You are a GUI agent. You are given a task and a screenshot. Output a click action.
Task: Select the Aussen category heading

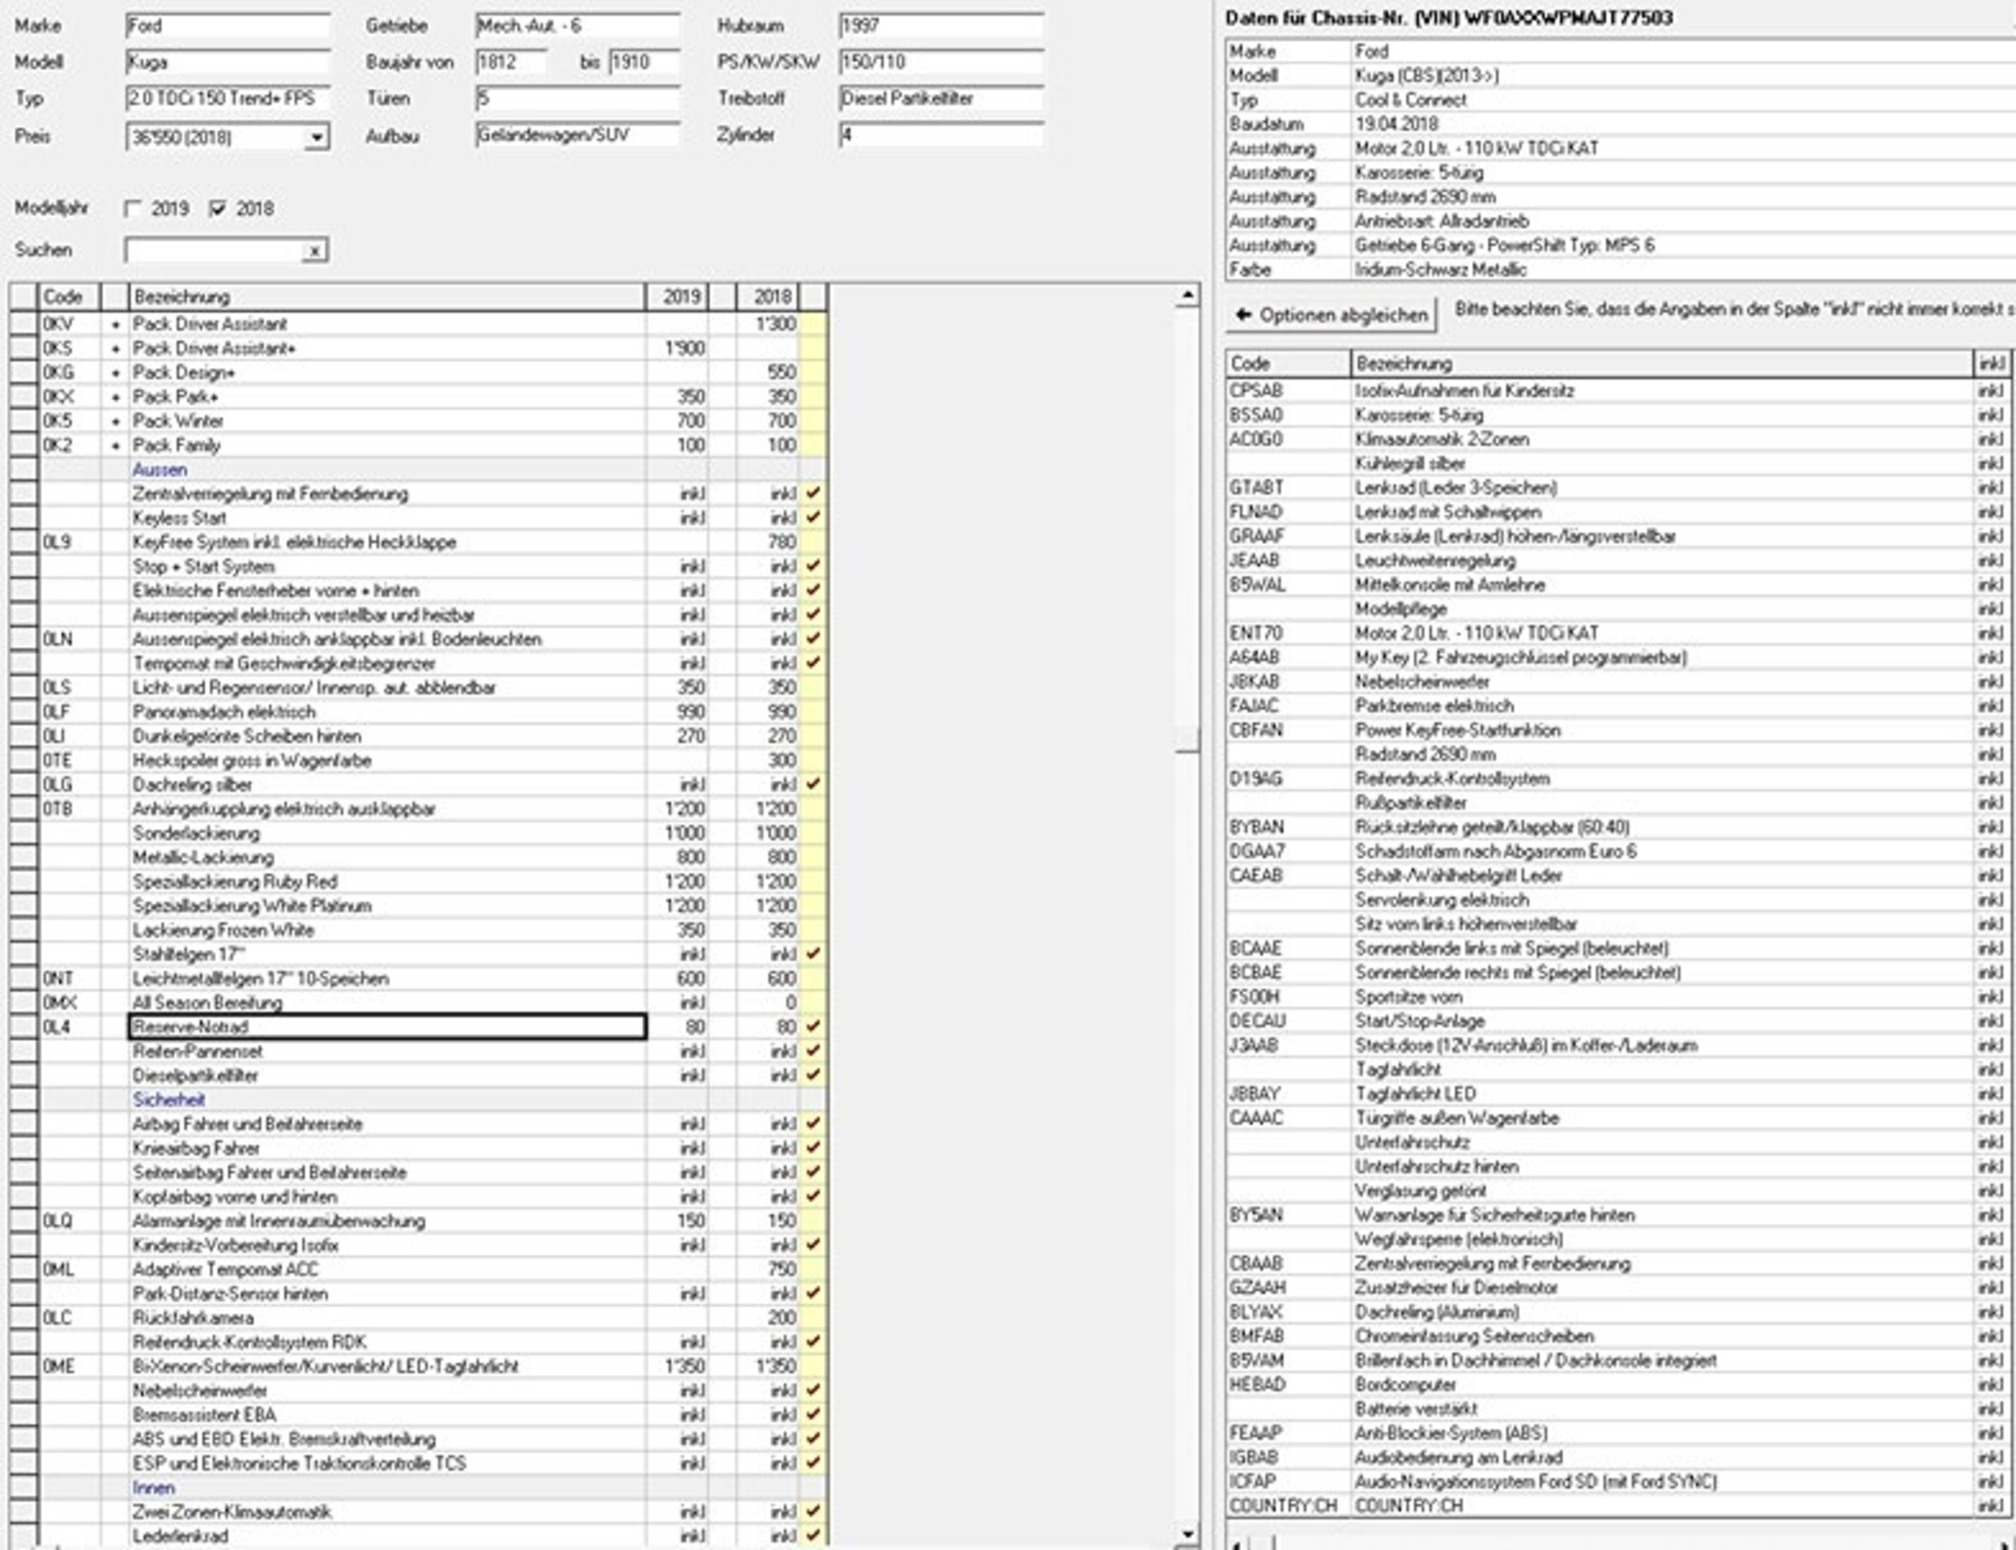pos(160,469)
